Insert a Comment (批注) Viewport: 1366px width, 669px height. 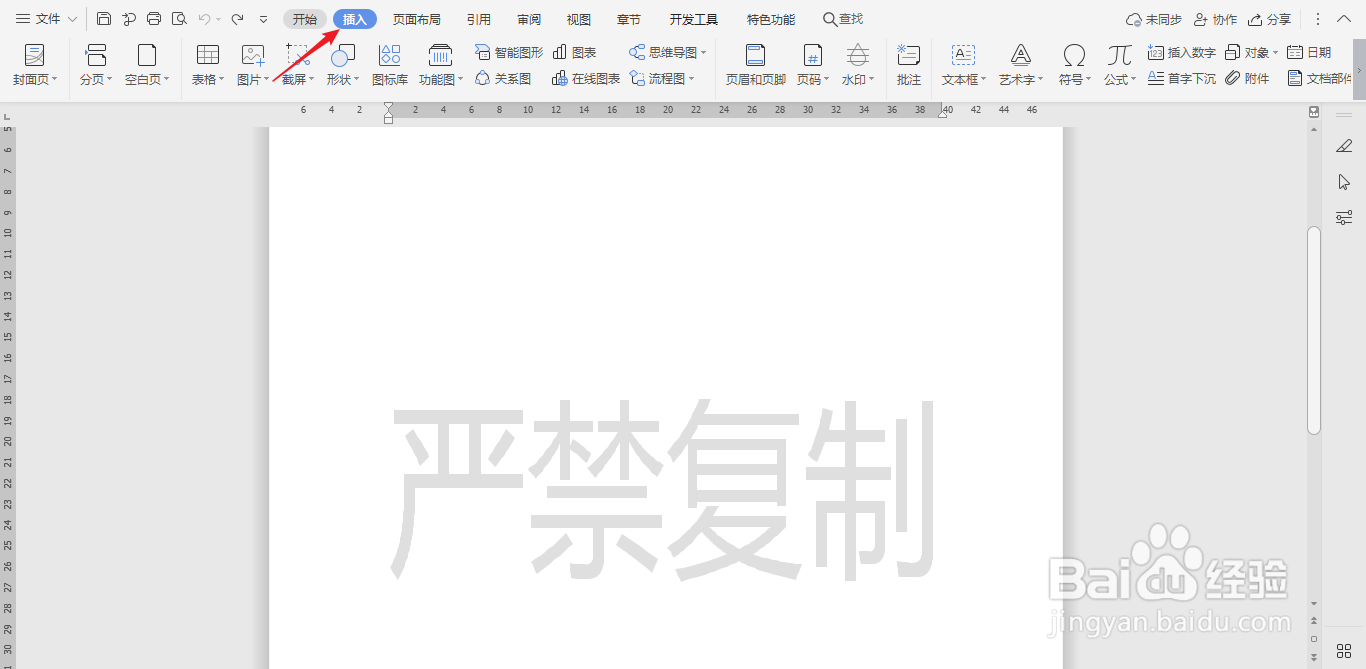click(909, 64)
